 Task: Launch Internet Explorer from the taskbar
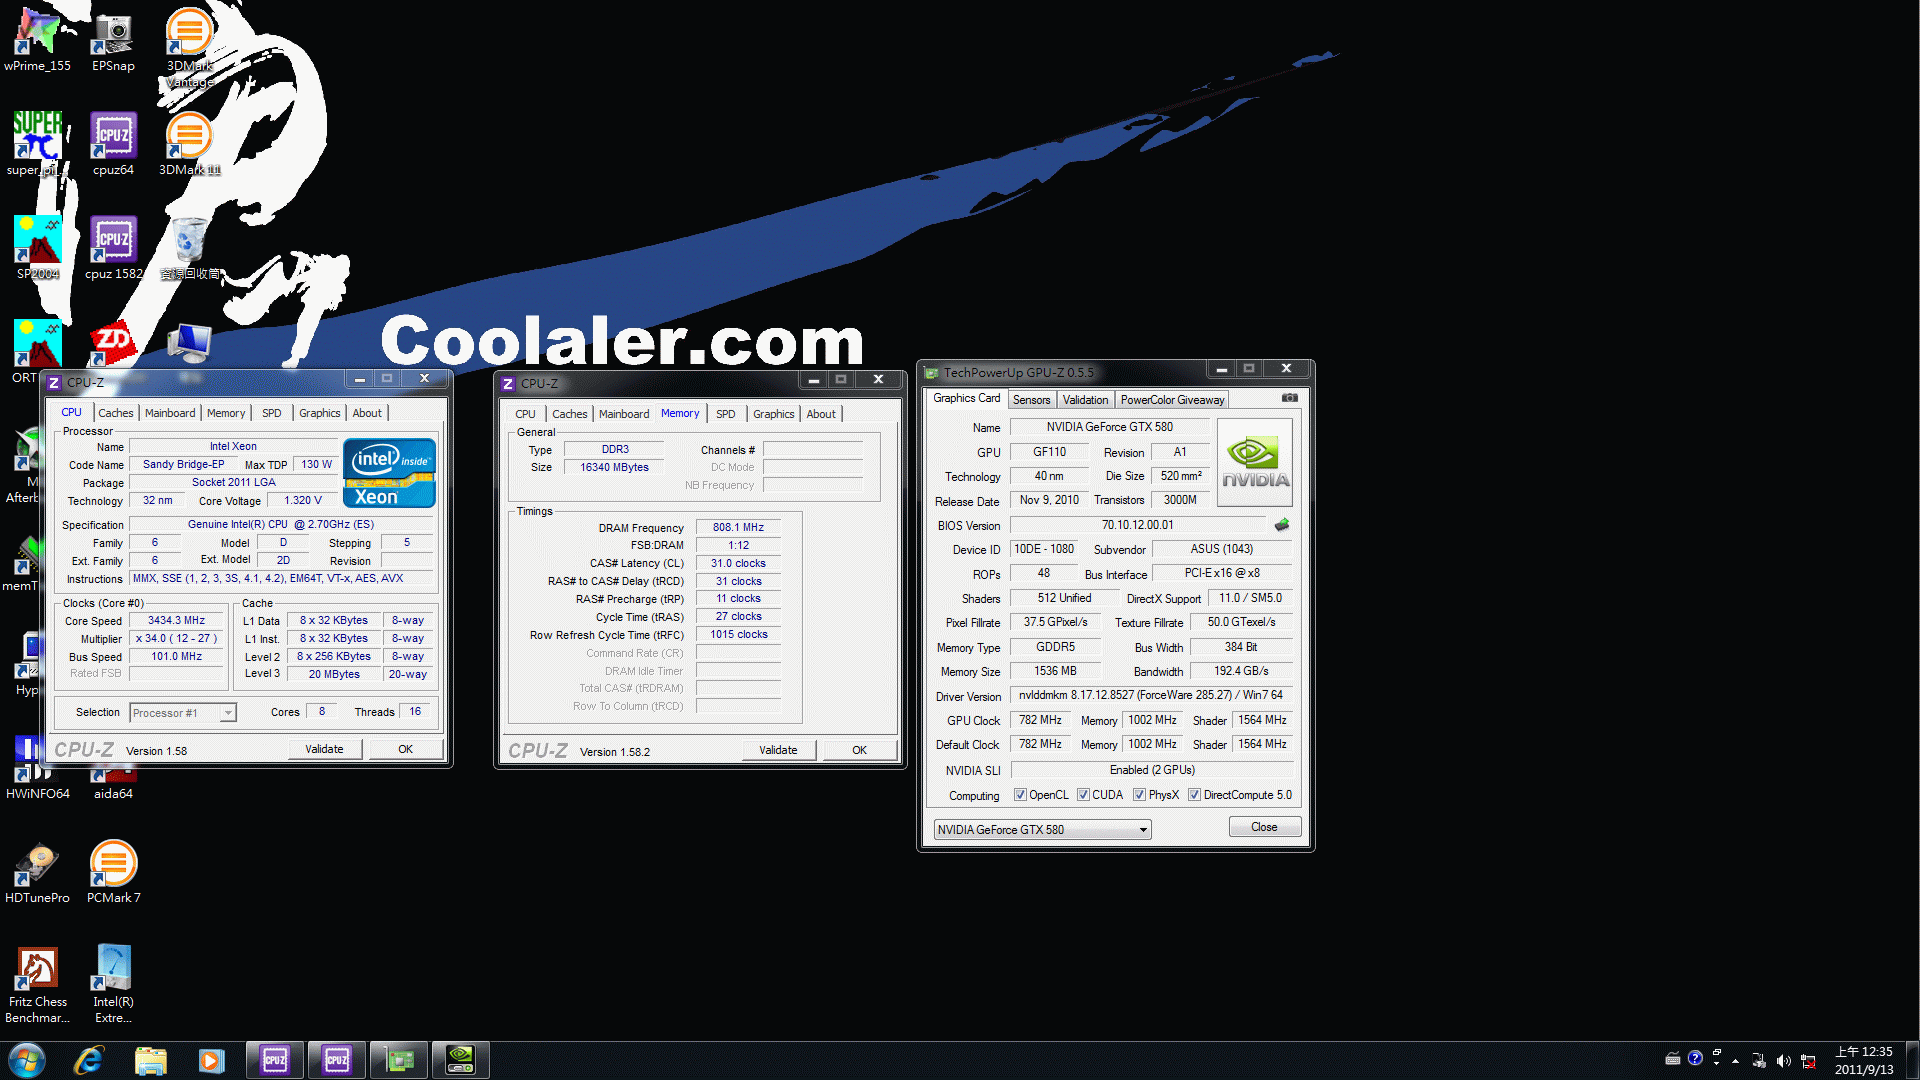(89, 1060)
